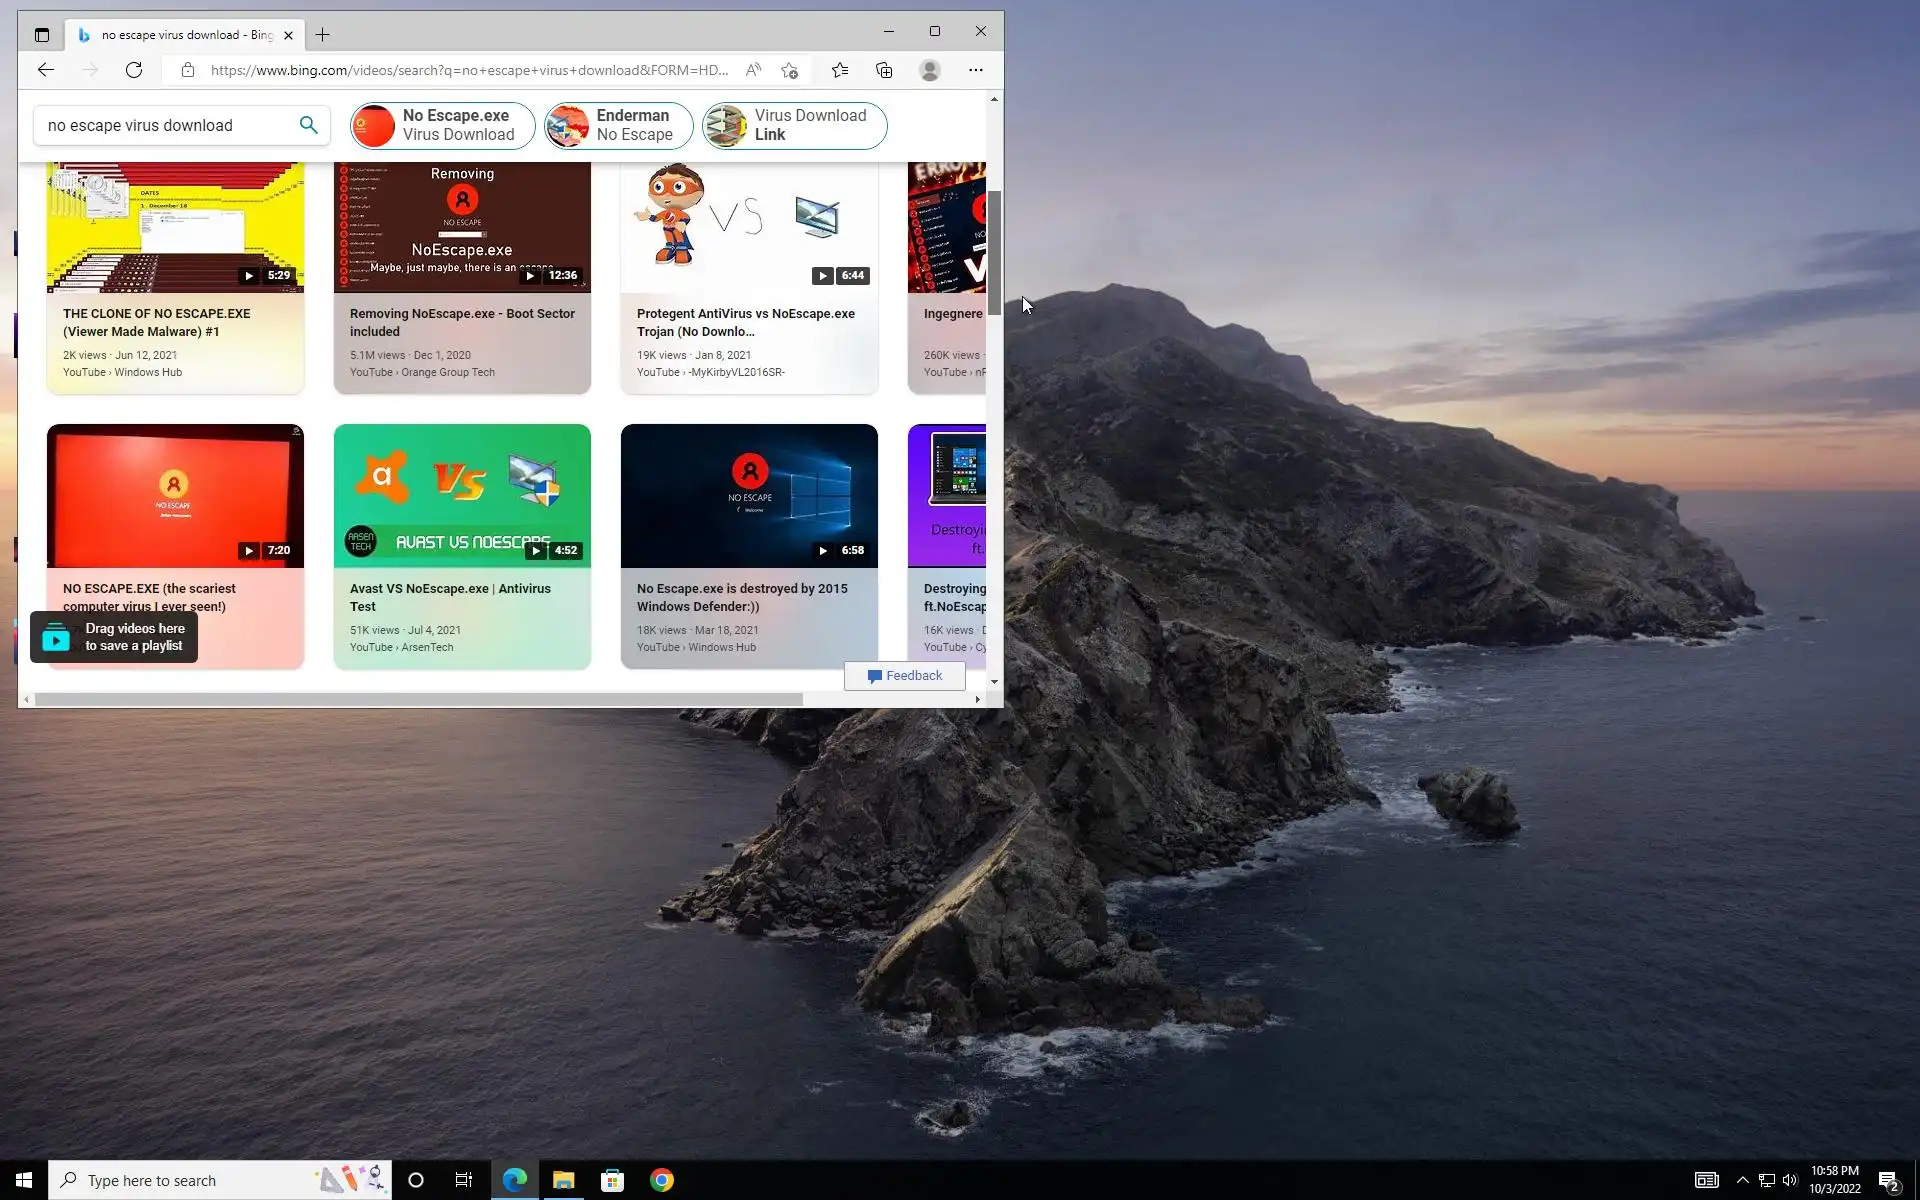1920x1200 pixels.
Task: Select the Enderman No Escape suggestion
Action: point(618,126)
